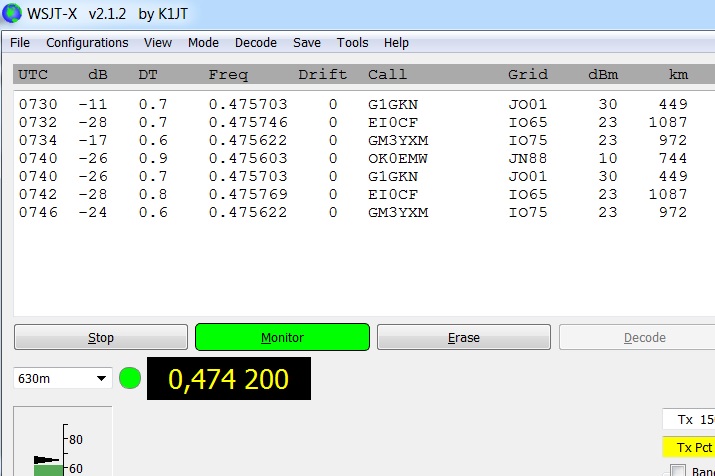Open the Help menu
Viewport: 715px width, 476px height.
point(396,43)
